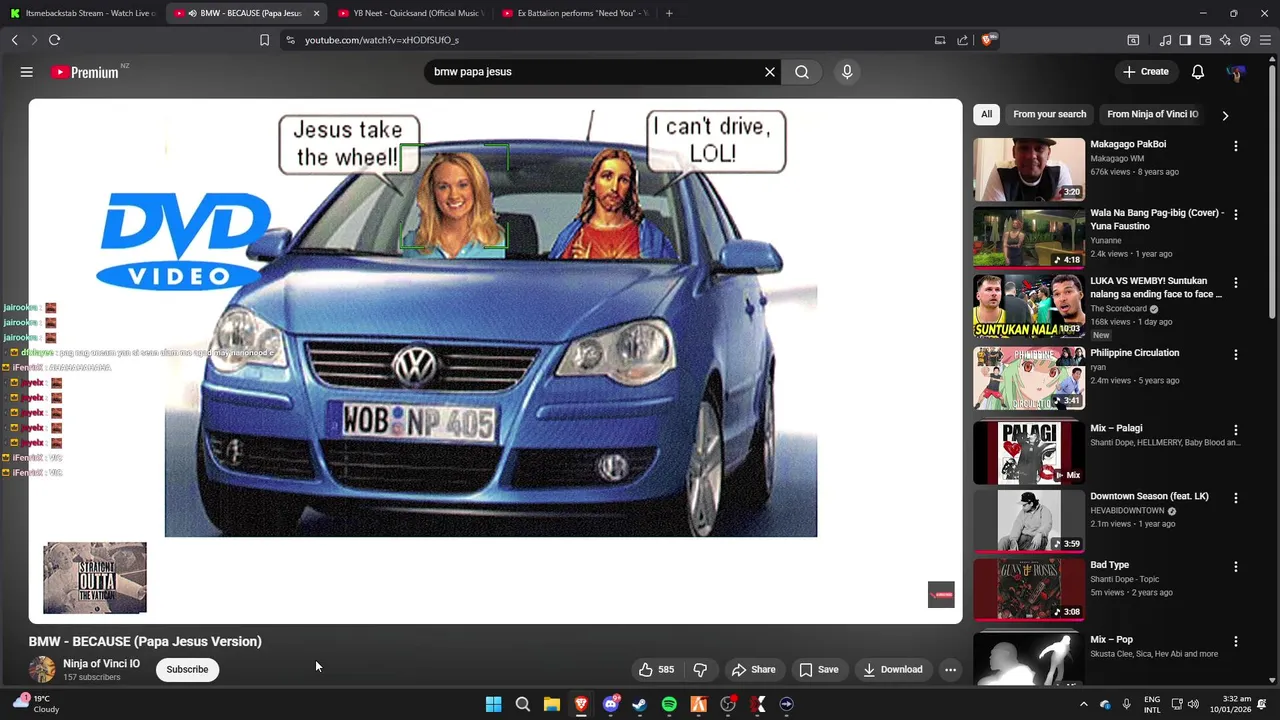This screenshot has width=1280, height=720.
Task: Open Ninja of Vinci IO channel avatar
Action: coord(42,670)
